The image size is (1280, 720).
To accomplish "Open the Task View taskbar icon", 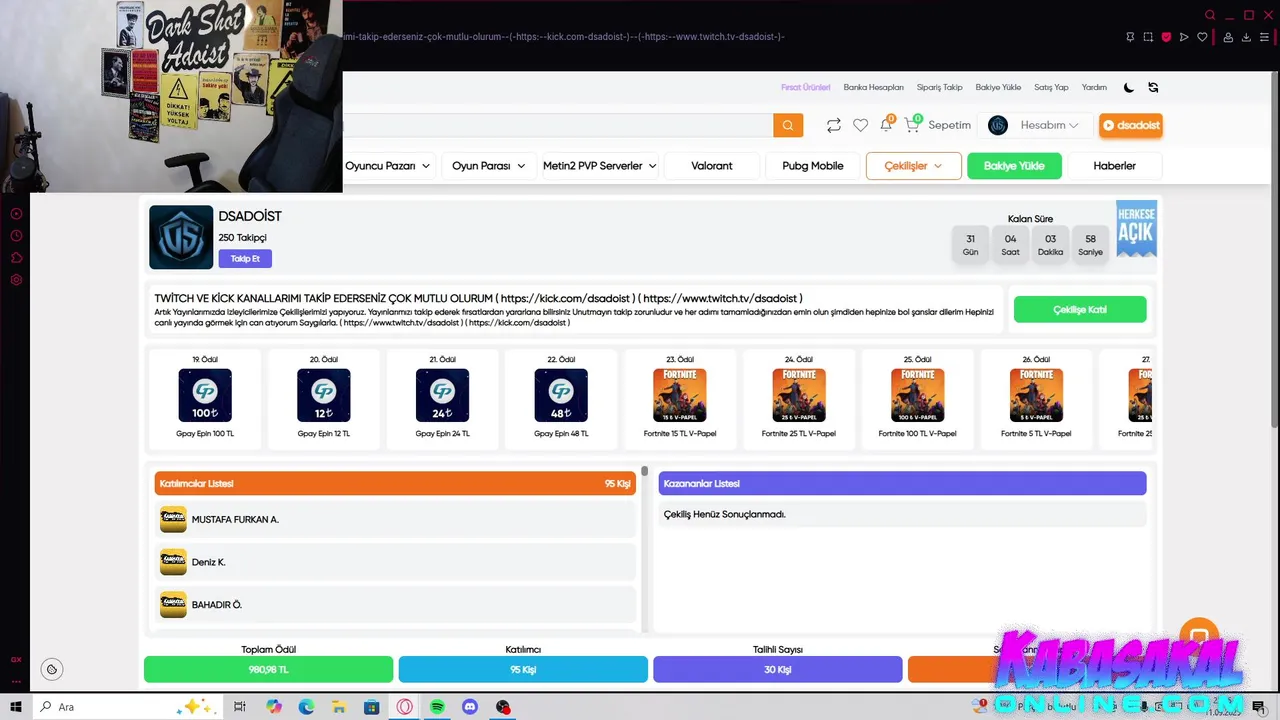I will point(240,707).
